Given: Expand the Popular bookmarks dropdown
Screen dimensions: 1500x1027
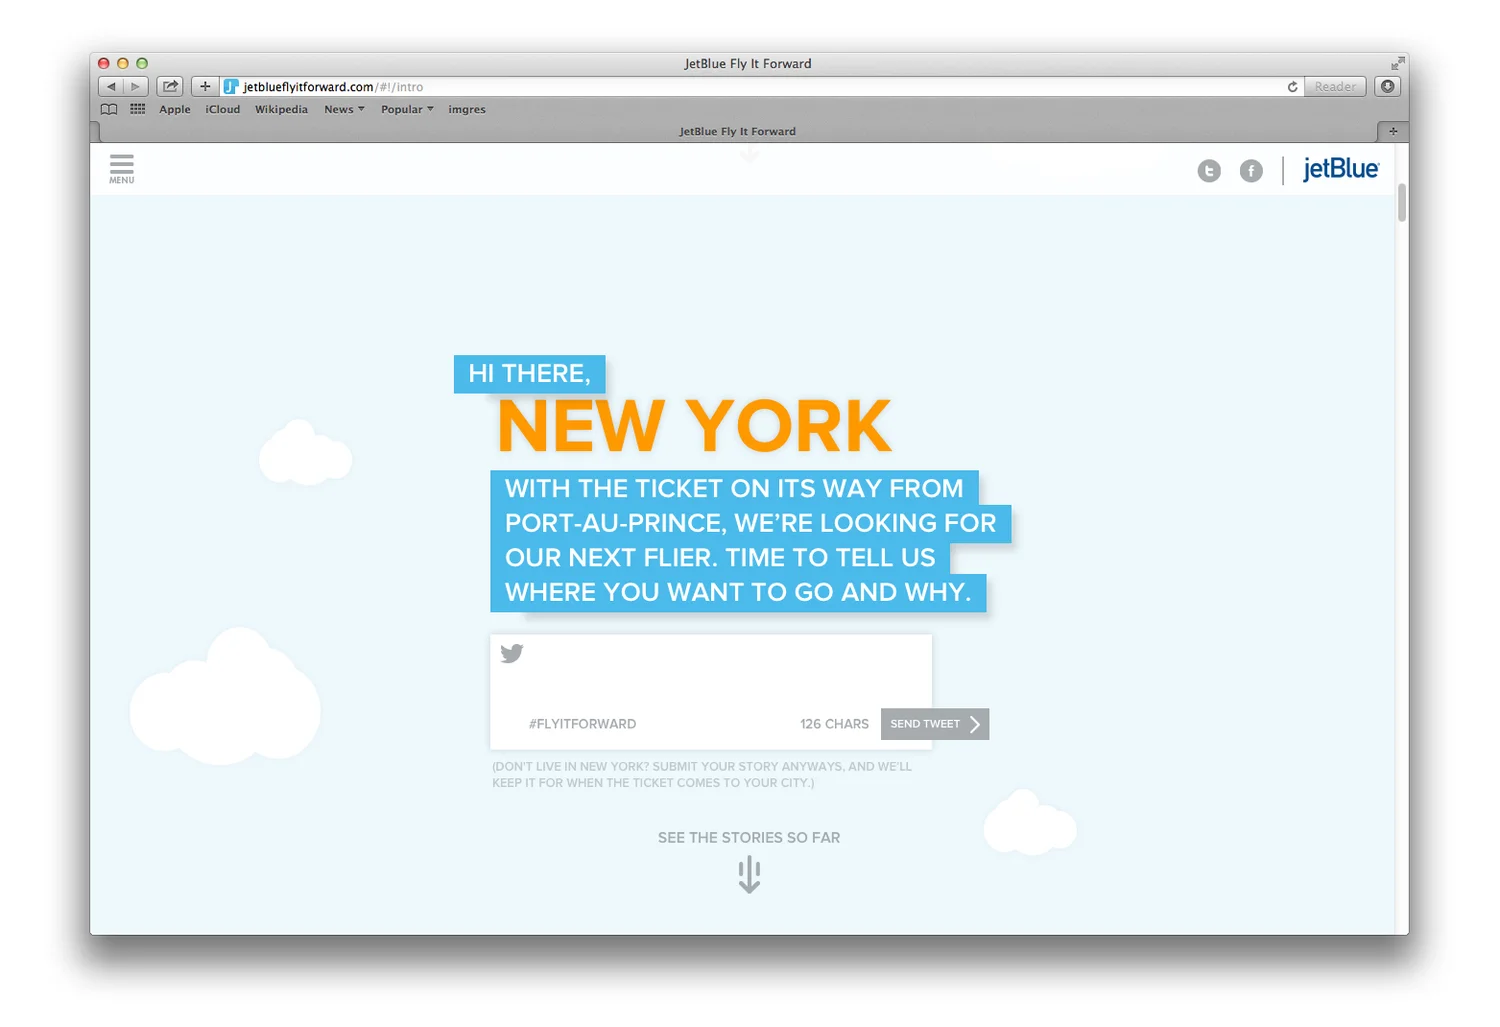Looking at the screenshot, I should coord(407,109).
